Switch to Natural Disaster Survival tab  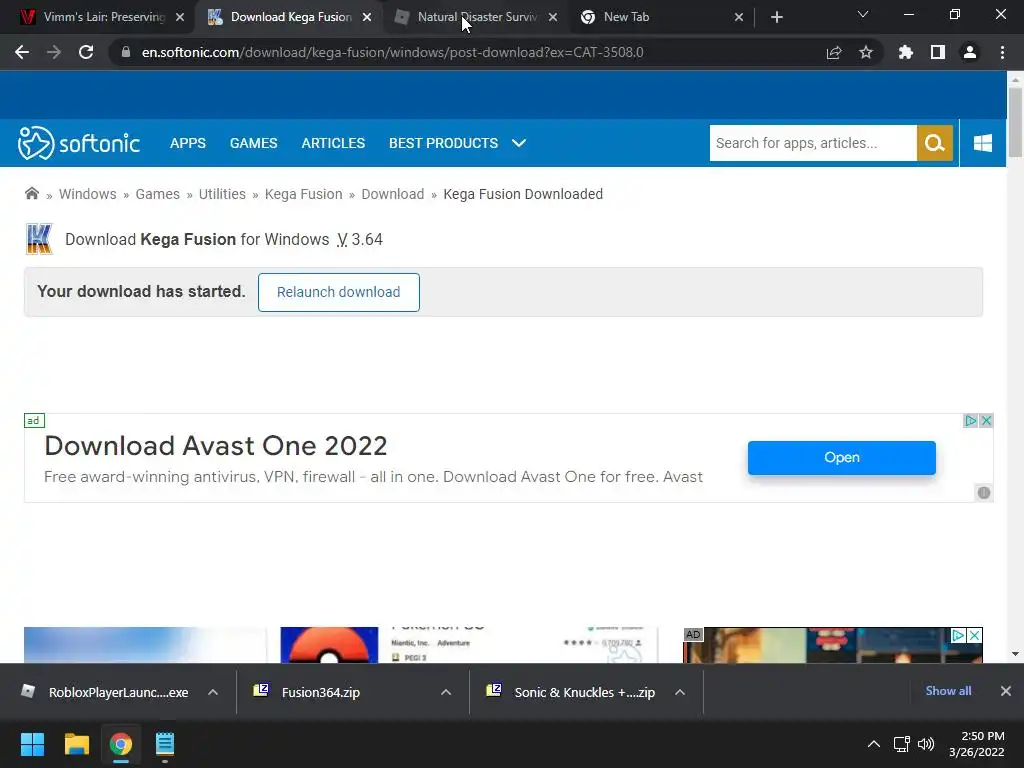click(x=477, y=17)
